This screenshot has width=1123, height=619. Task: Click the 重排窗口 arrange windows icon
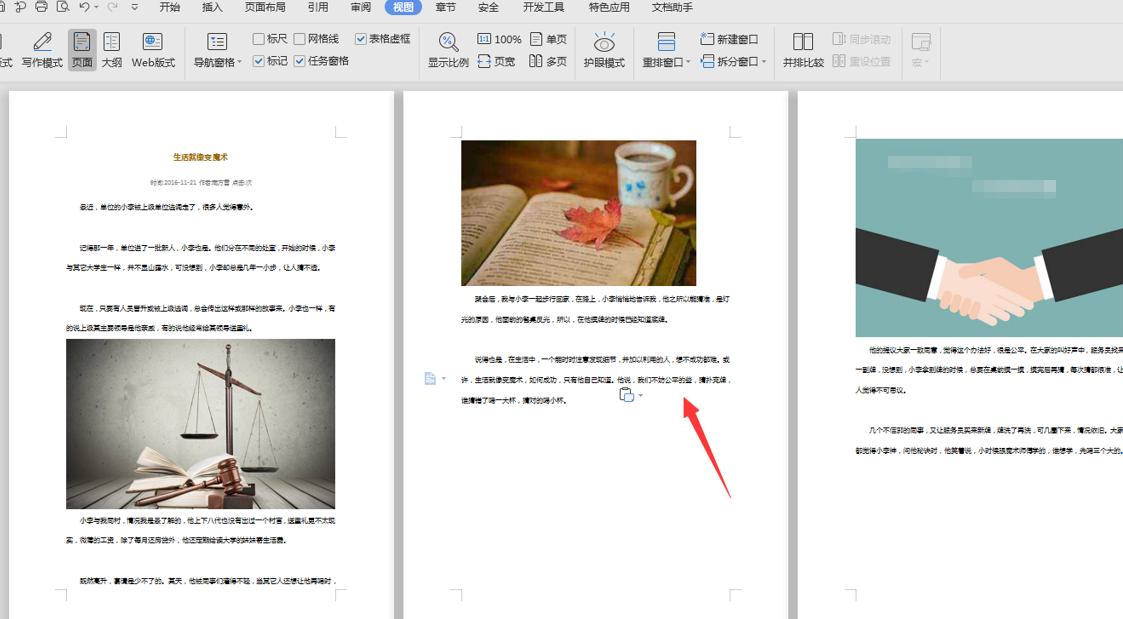click(x=666, y=42)
